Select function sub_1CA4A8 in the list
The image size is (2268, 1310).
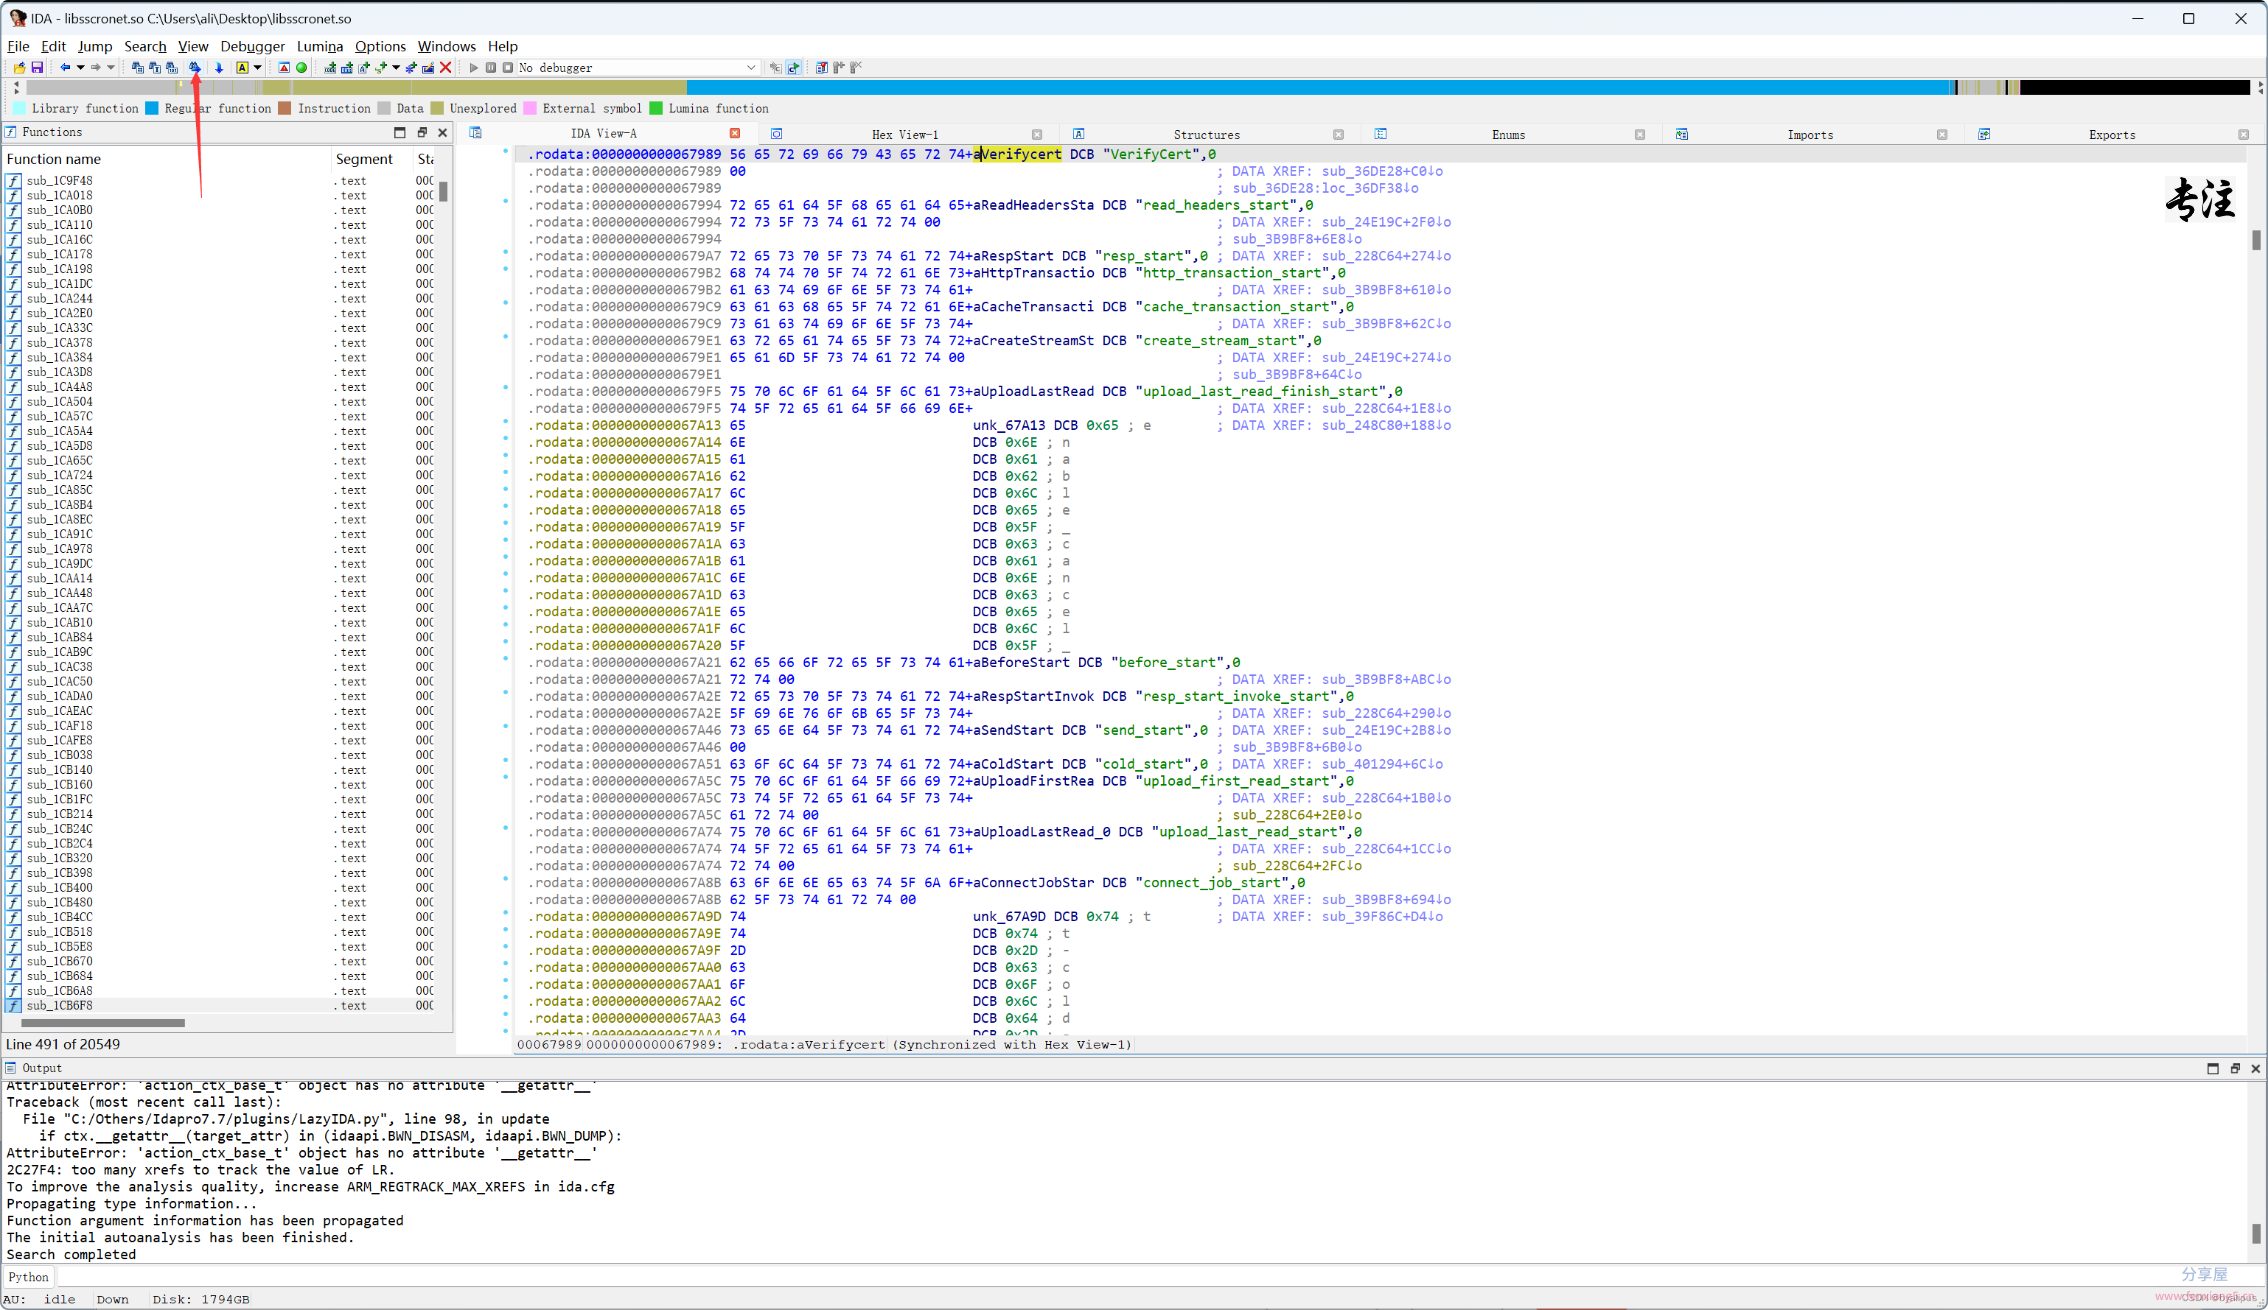[x=59, y=387]
